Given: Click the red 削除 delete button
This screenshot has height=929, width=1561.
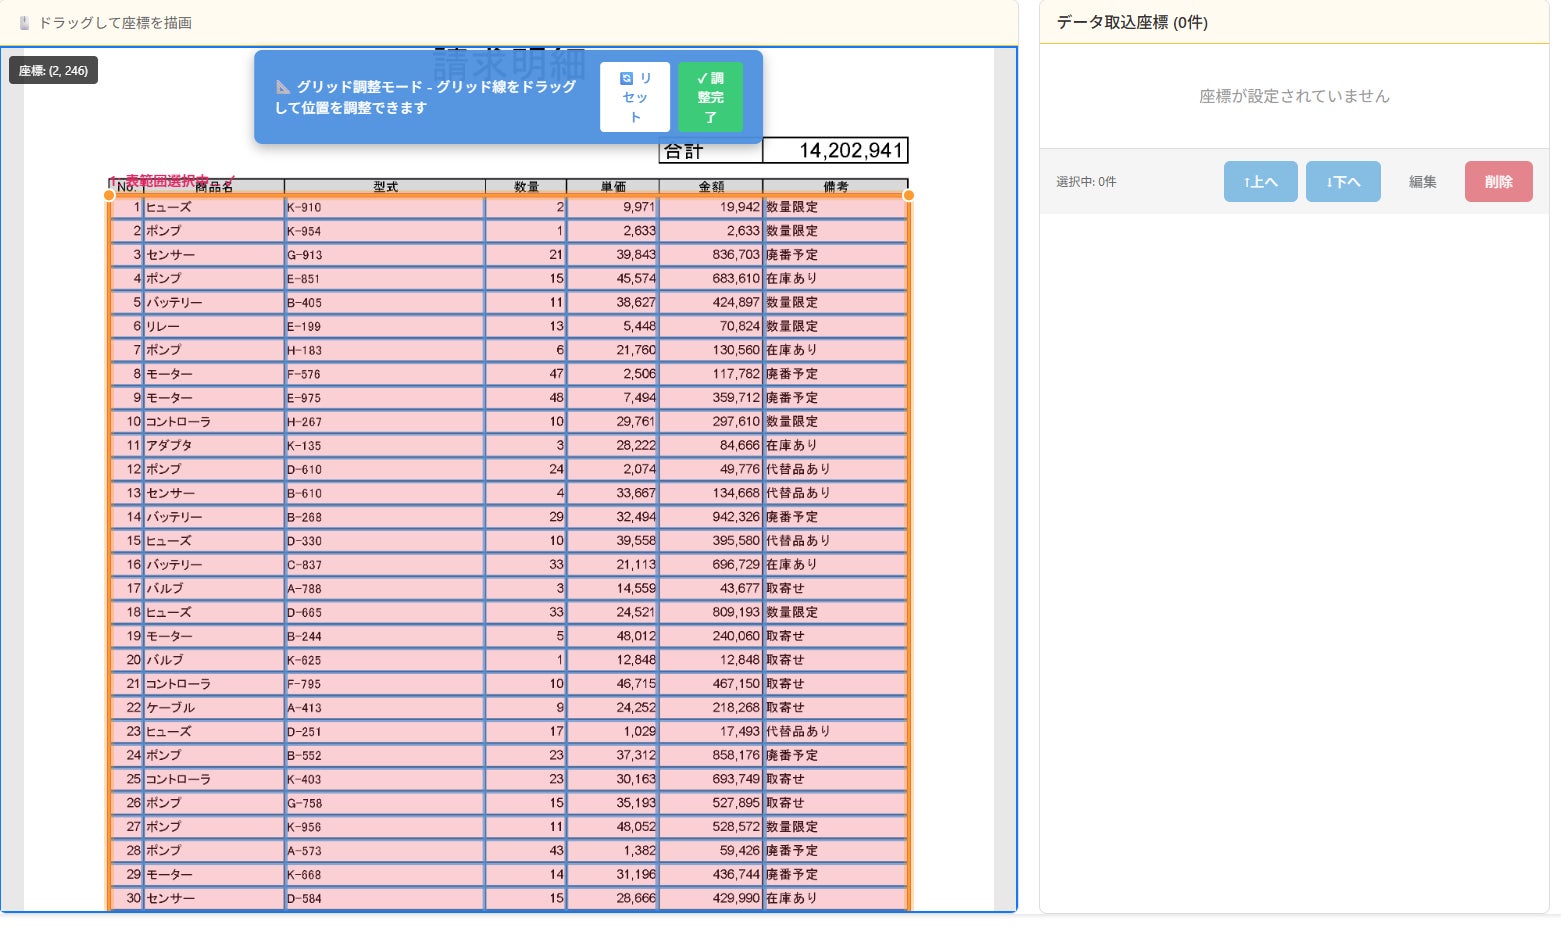Looking at the screenshot, I should click(x=1498, y=182).
